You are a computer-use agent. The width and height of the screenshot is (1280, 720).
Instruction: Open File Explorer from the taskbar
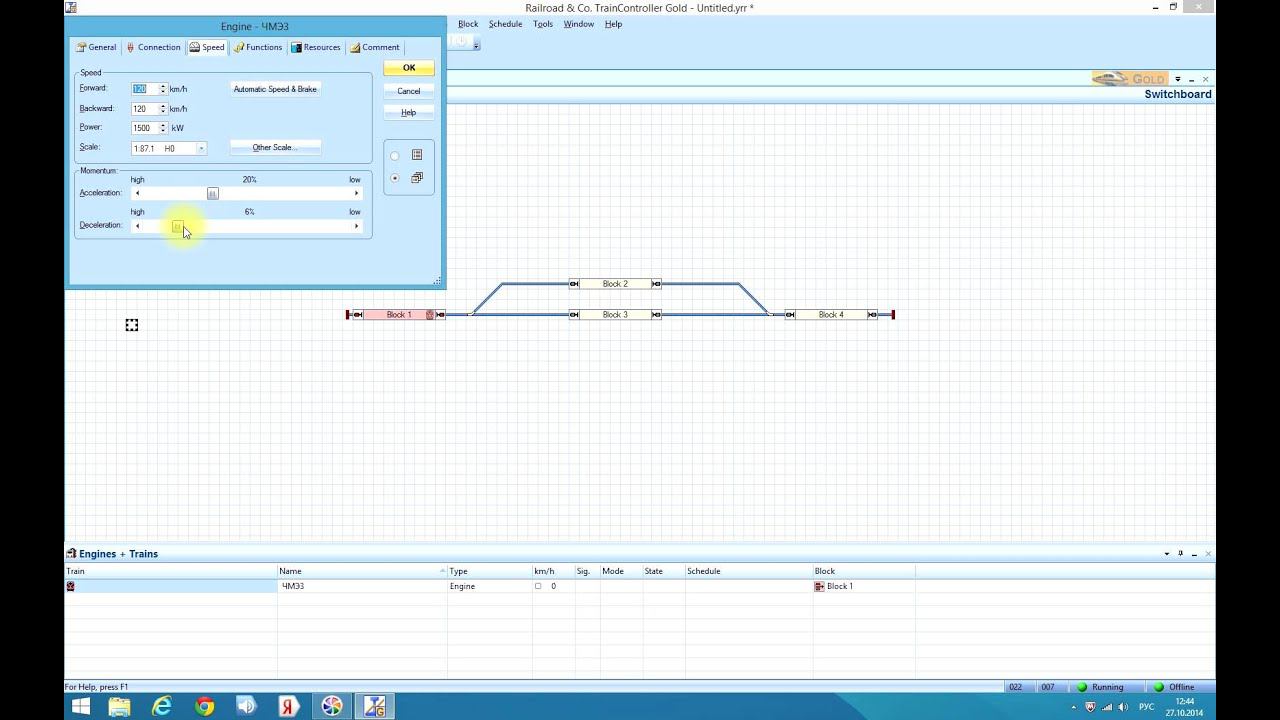(120, 706)
